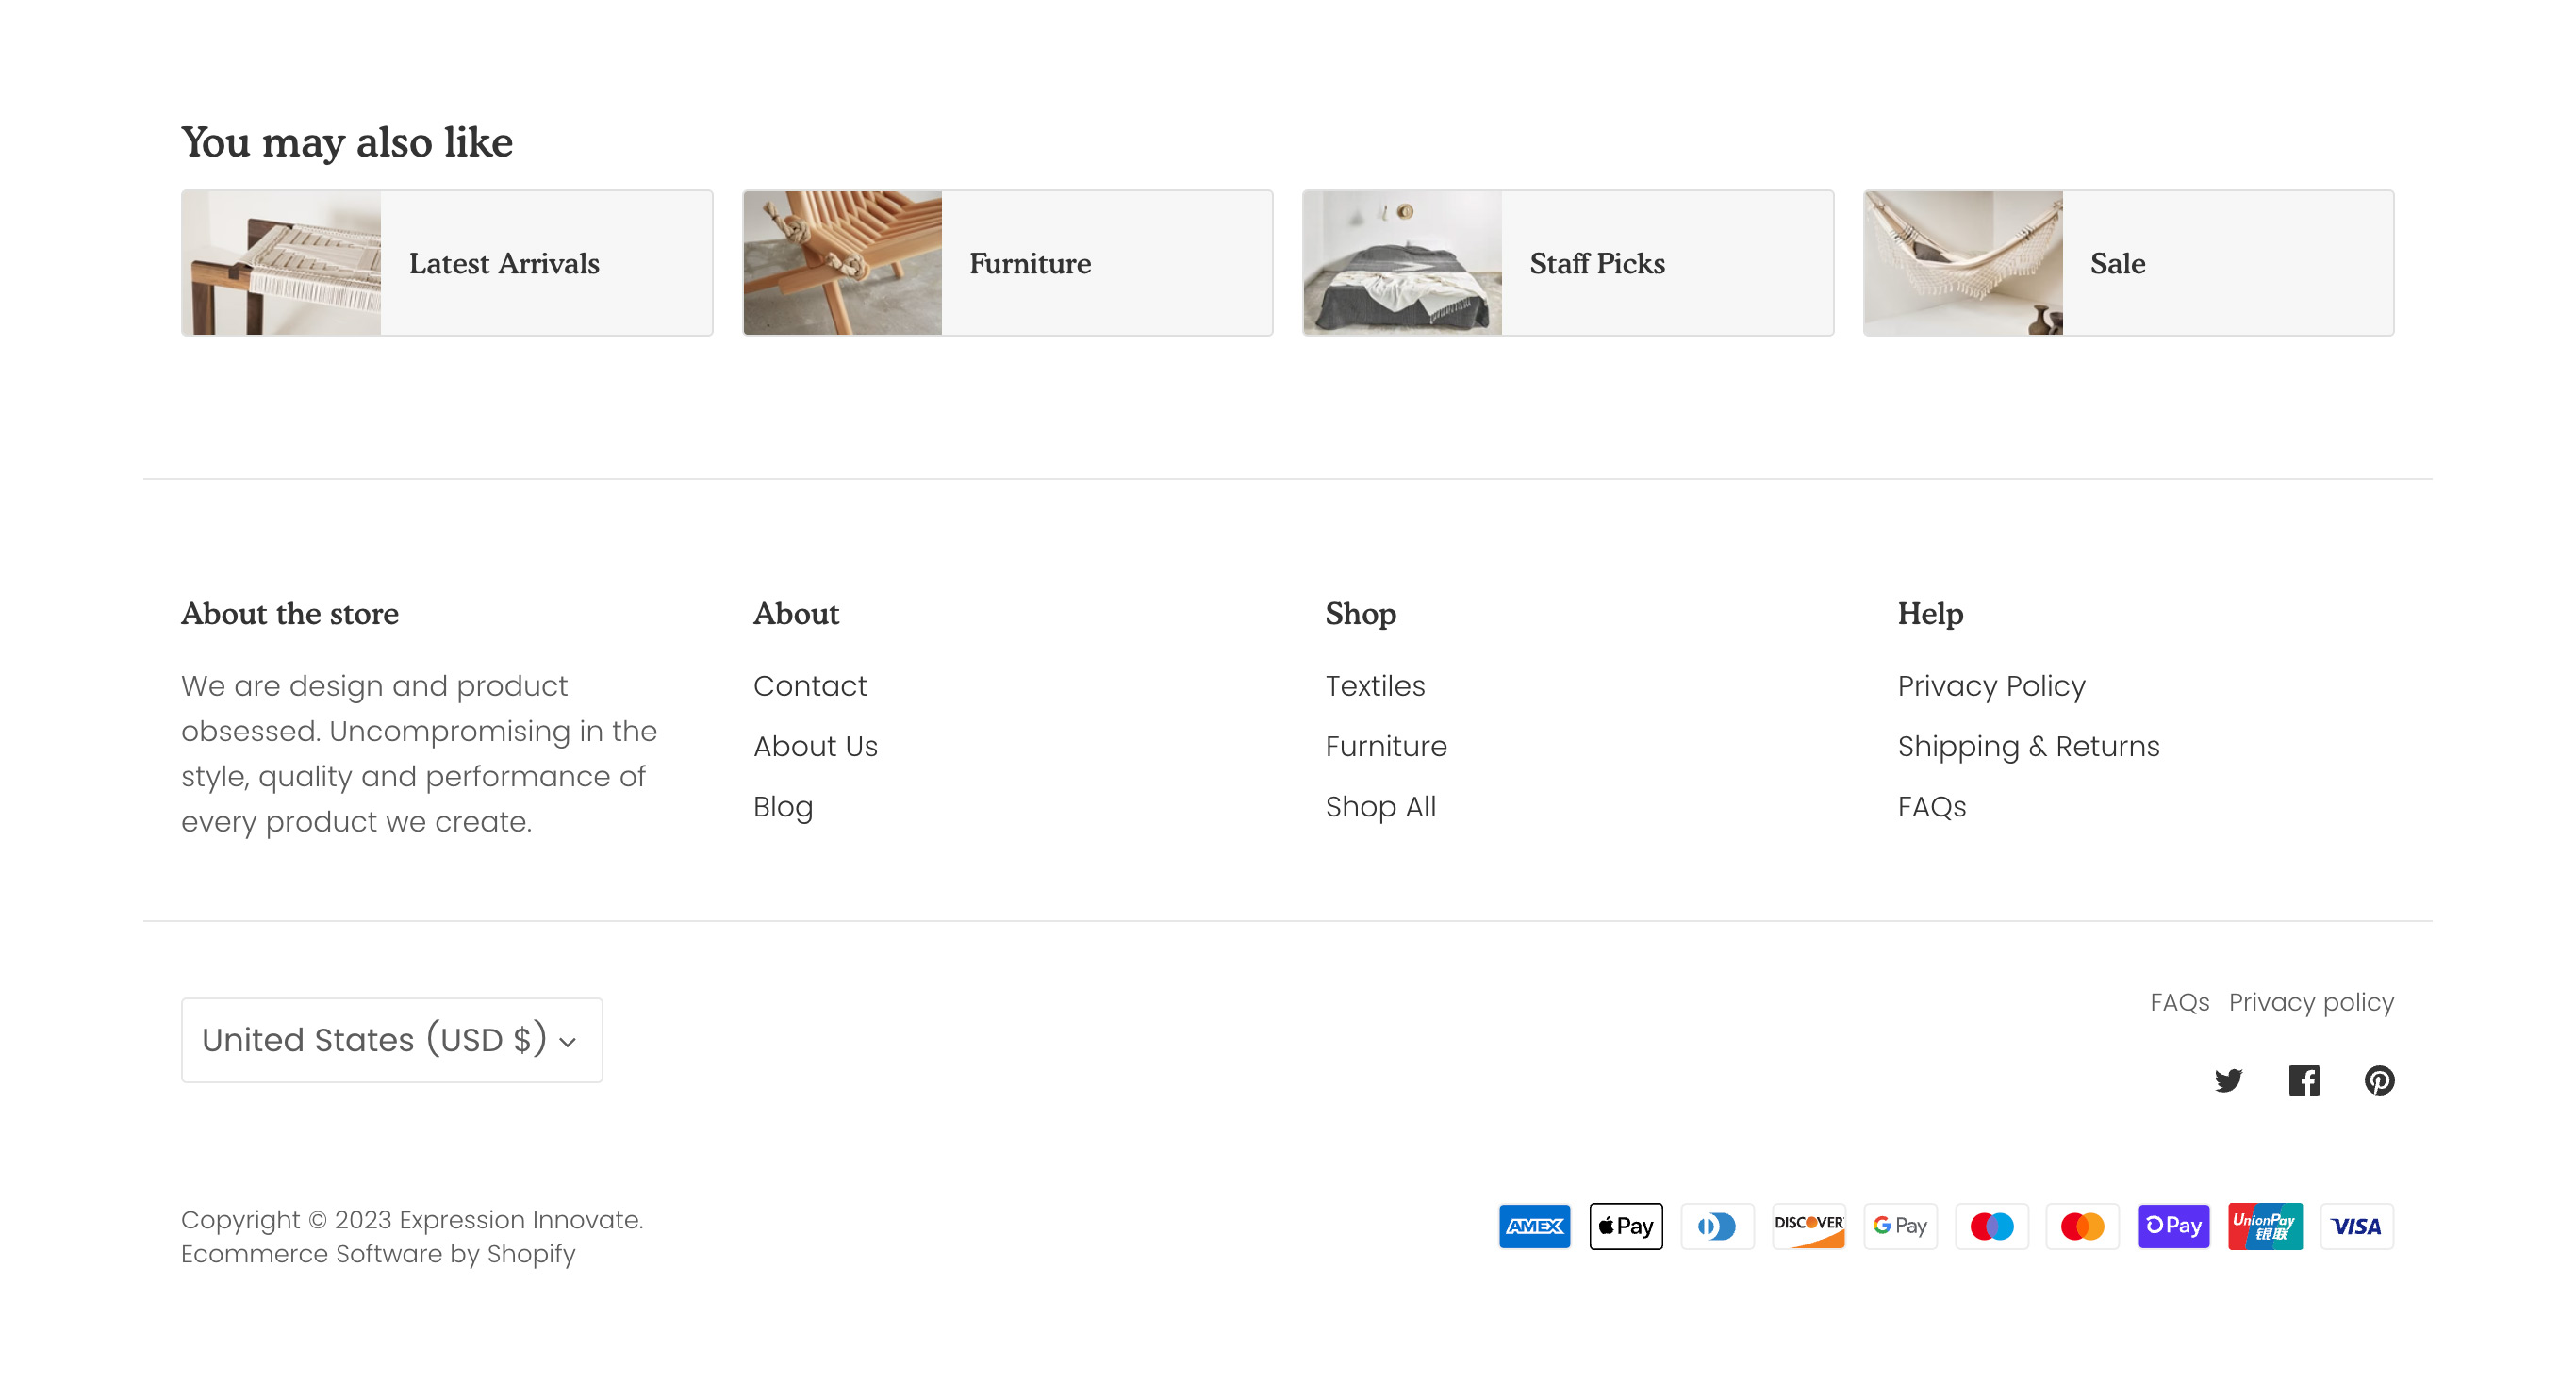Click the Google Pay payment icon
Image resolution: width=2576 pixels, height=1384 pixels.
1900,1226
